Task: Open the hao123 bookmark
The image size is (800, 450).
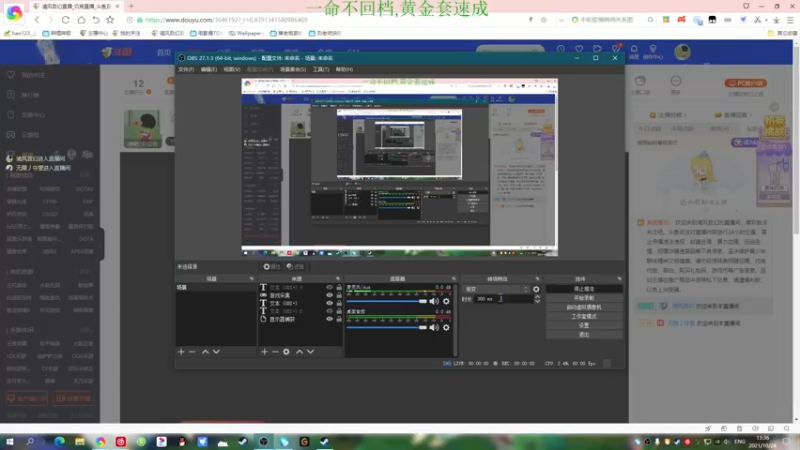Action: pyautogui.click(x=20, y=33)
